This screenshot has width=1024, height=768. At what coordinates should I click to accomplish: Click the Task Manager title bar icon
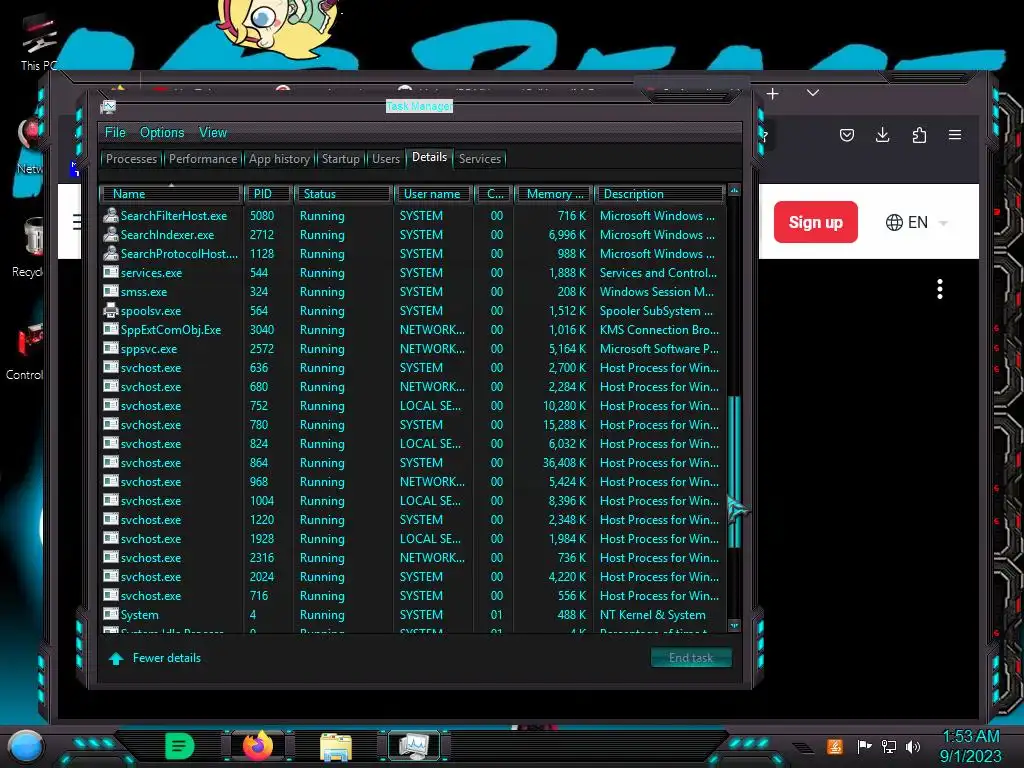click(108, 106)
